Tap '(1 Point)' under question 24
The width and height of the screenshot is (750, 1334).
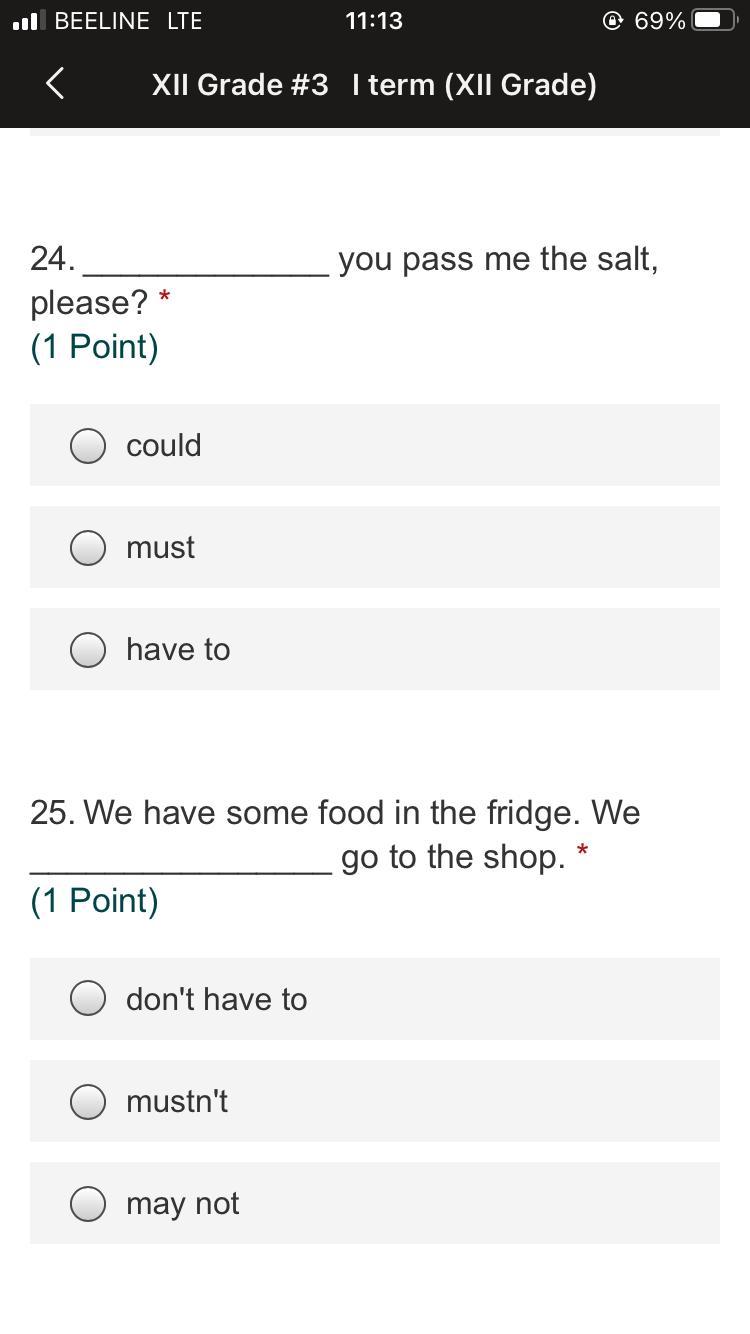[x=94, y=347]
